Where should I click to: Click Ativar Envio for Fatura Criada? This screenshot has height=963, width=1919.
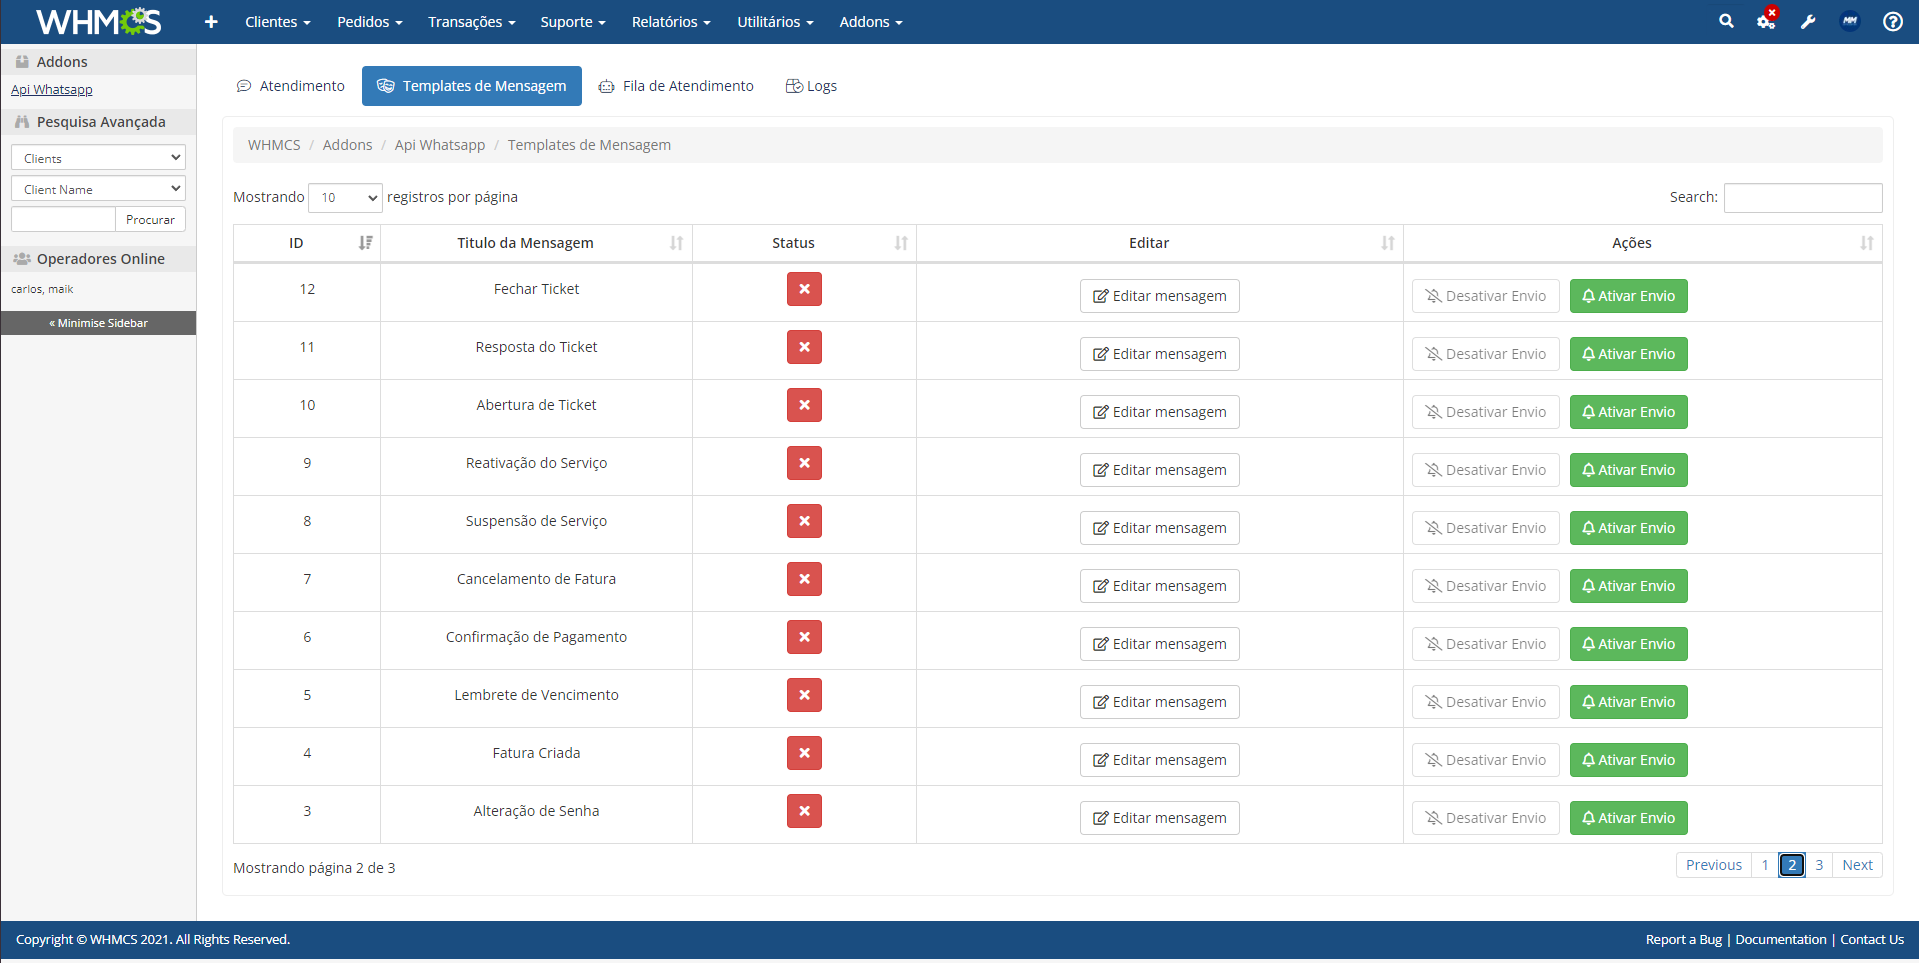1628,760
